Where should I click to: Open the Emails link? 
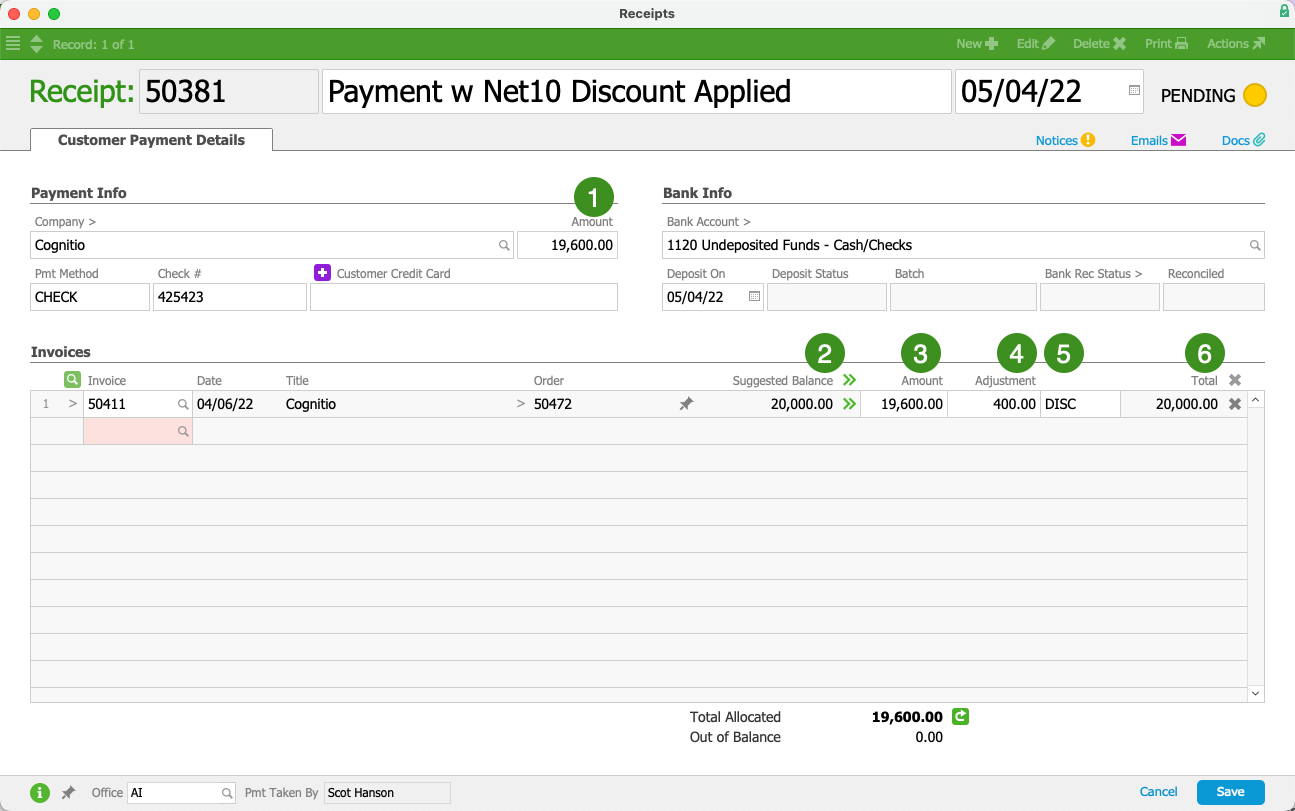click(1158, 141)
